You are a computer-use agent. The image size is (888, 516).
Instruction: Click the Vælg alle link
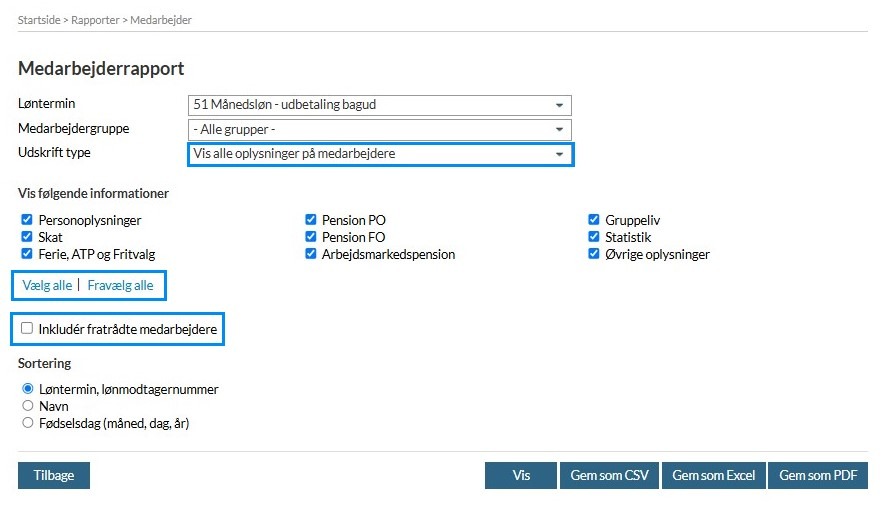click(x=47, y=285)
